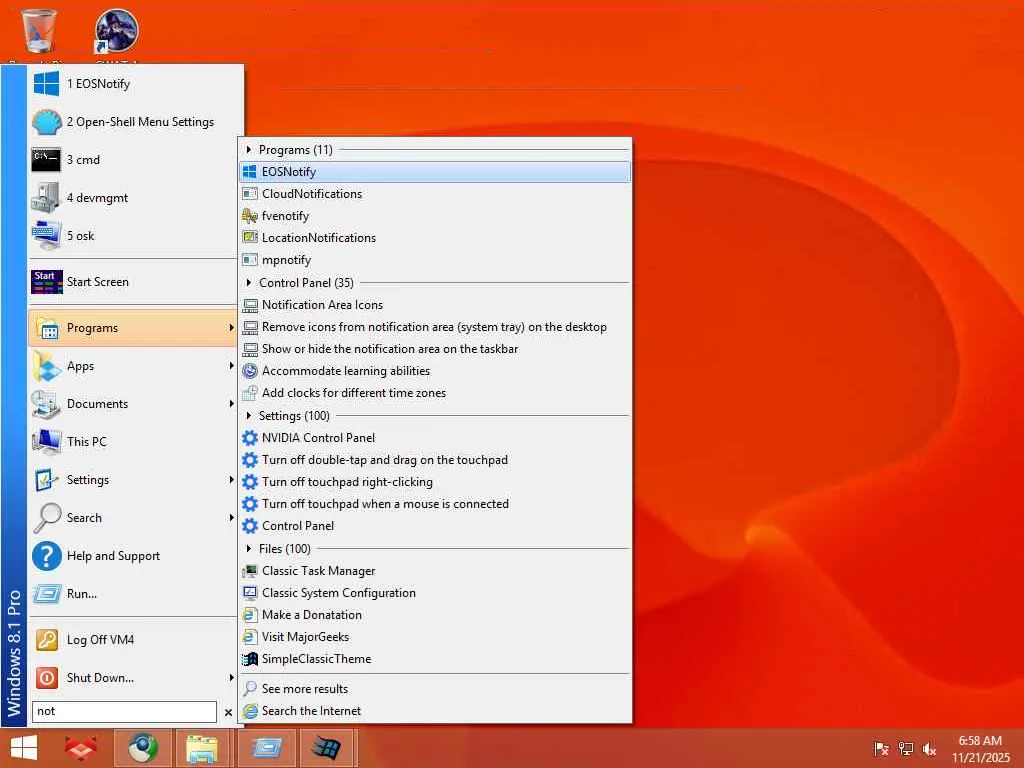
Task: Open the file explorer taskbar icon
Action: [x=202, y=748]
